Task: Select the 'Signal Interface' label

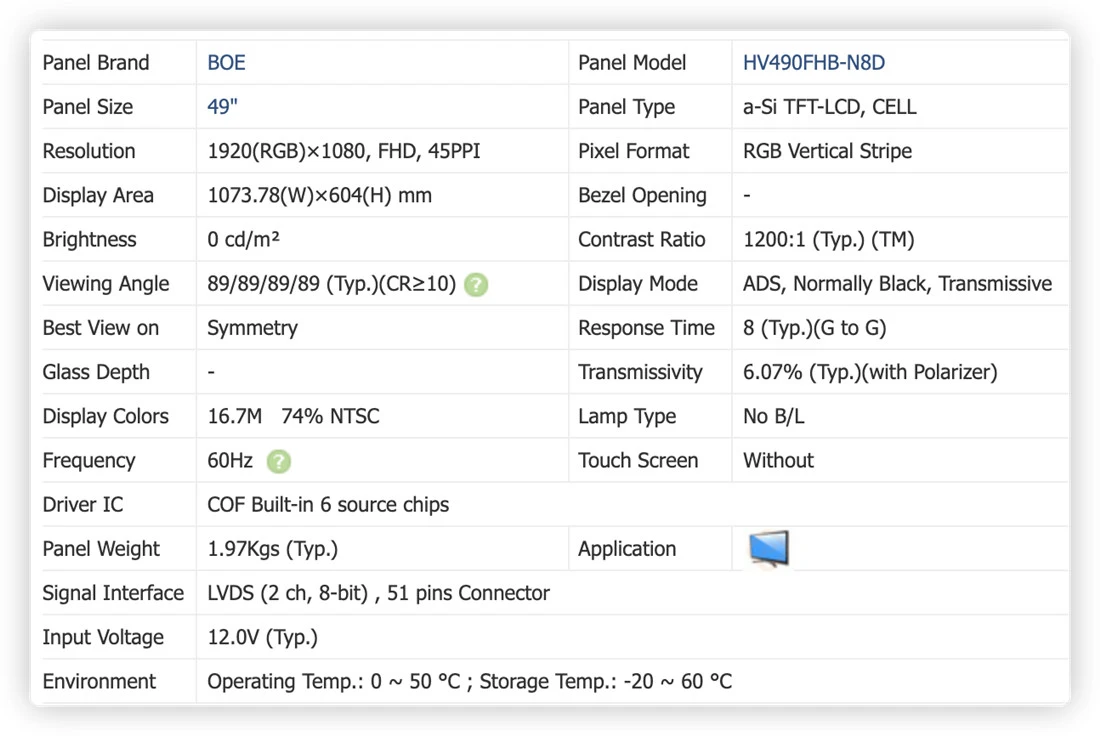Action: click(113, 593)
